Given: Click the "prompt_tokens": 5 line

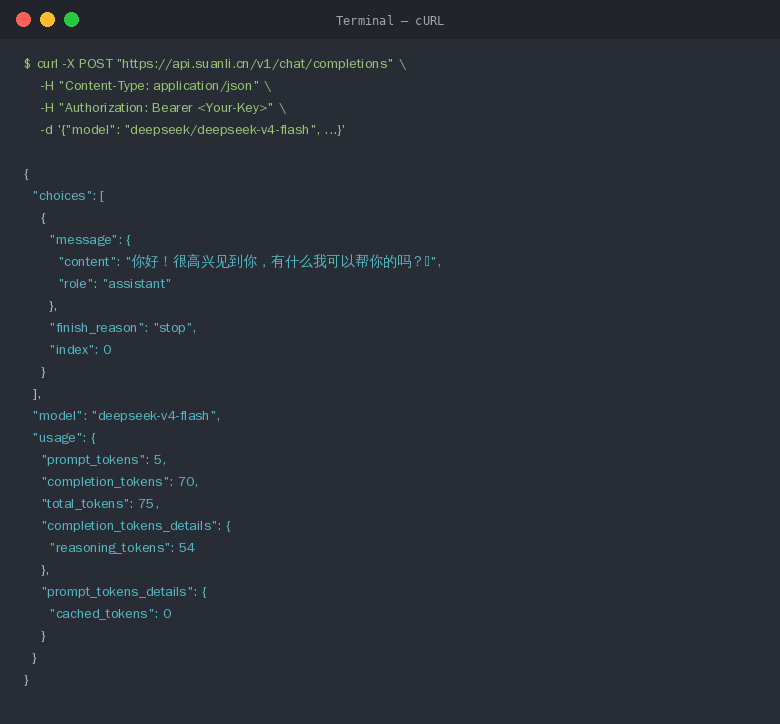Looking at the screenshot, I should (104, 460).
